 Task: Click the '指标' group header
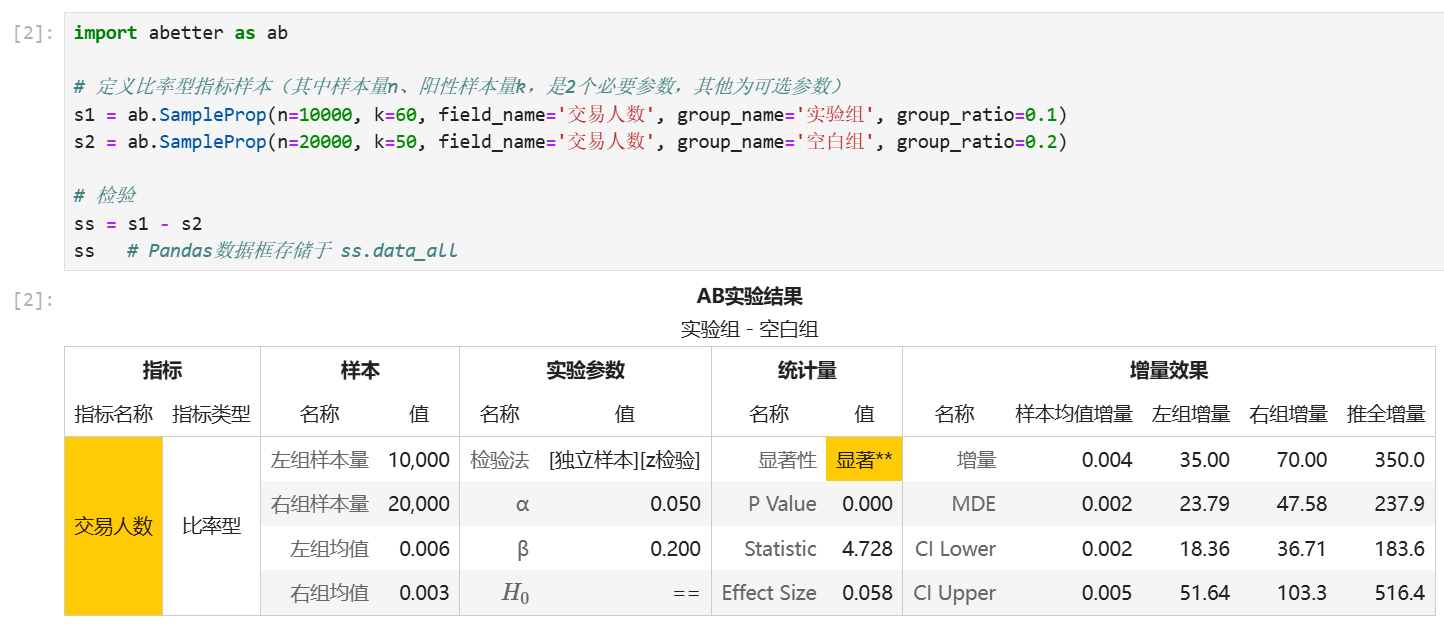click(162, 370)
